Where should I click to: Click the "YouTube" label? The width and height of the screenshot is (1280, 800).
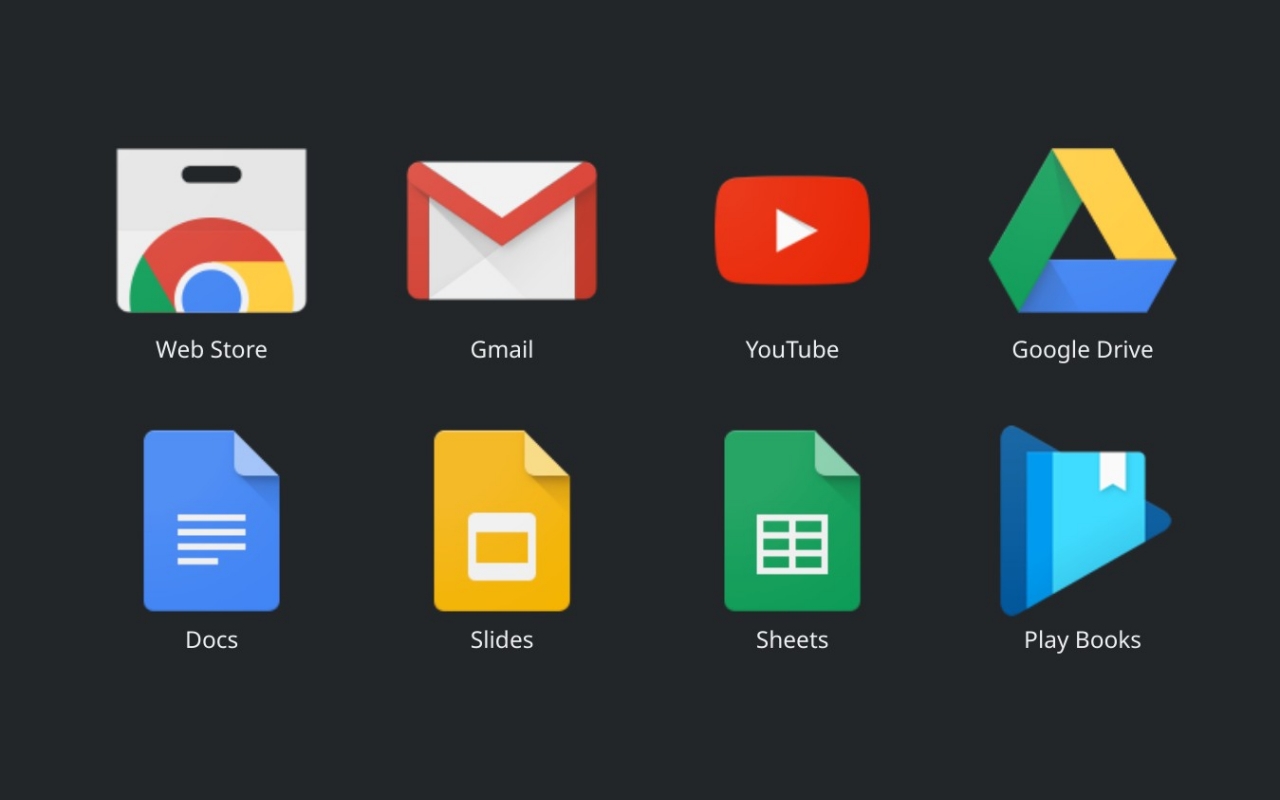click(x=792, y=350)
